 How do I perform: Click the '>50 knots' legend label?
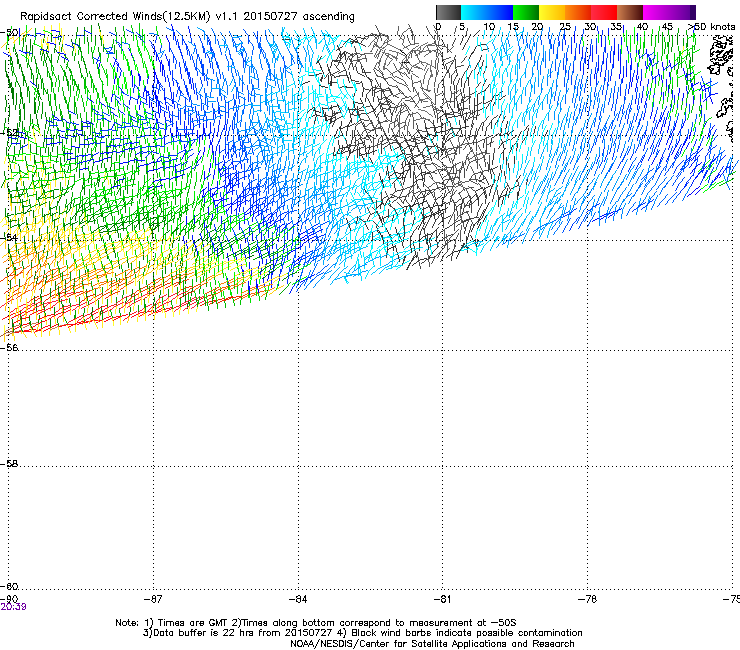pos(711,26)
